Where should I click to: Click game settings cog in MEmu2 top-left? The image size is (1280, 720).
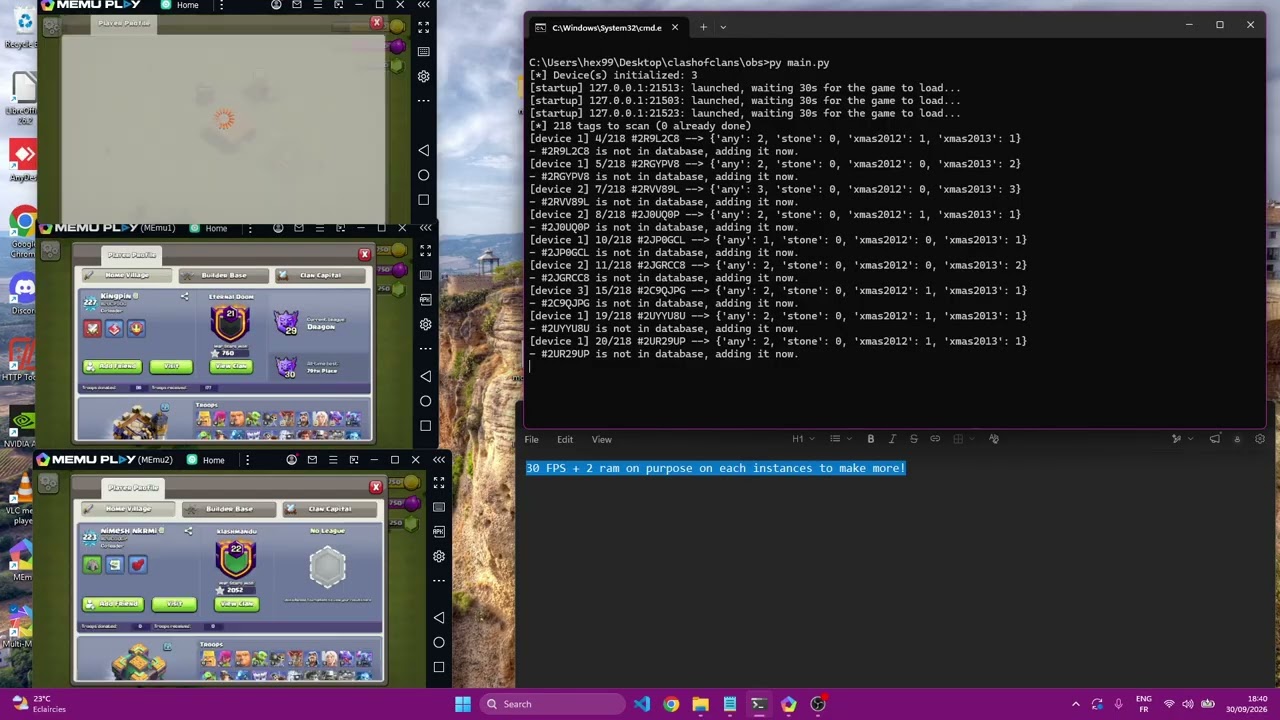click(x=48, y=484)
